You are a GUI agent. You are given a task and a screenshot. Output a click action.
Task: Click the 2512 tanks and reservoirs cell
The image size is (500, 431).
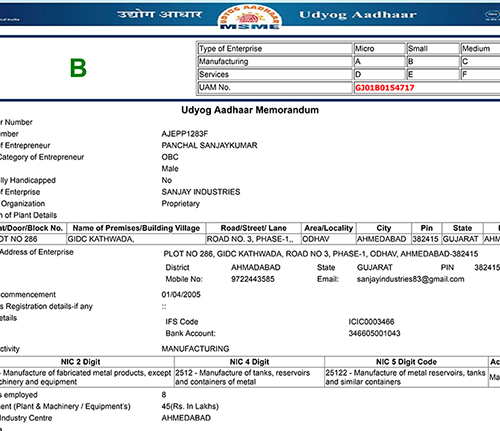coord(249,377)
